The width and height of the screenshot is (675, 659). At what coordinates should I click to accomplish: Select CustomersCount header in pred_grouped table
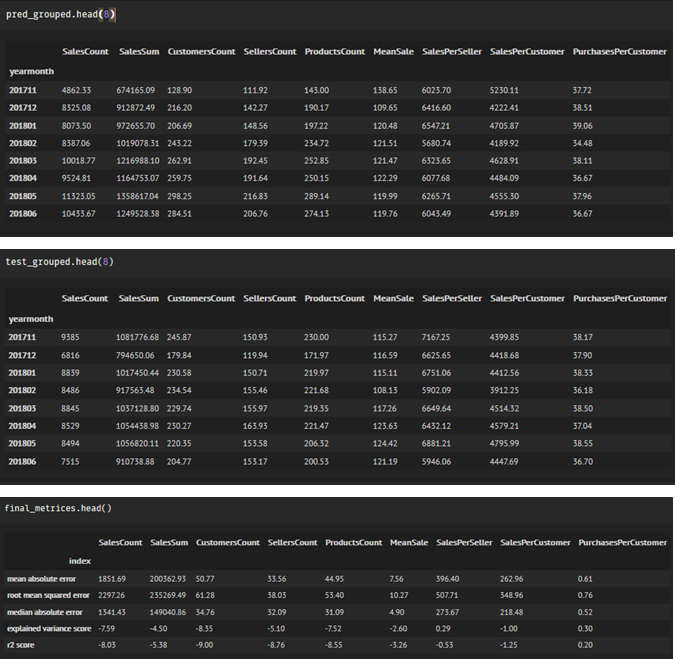point(201,52)
